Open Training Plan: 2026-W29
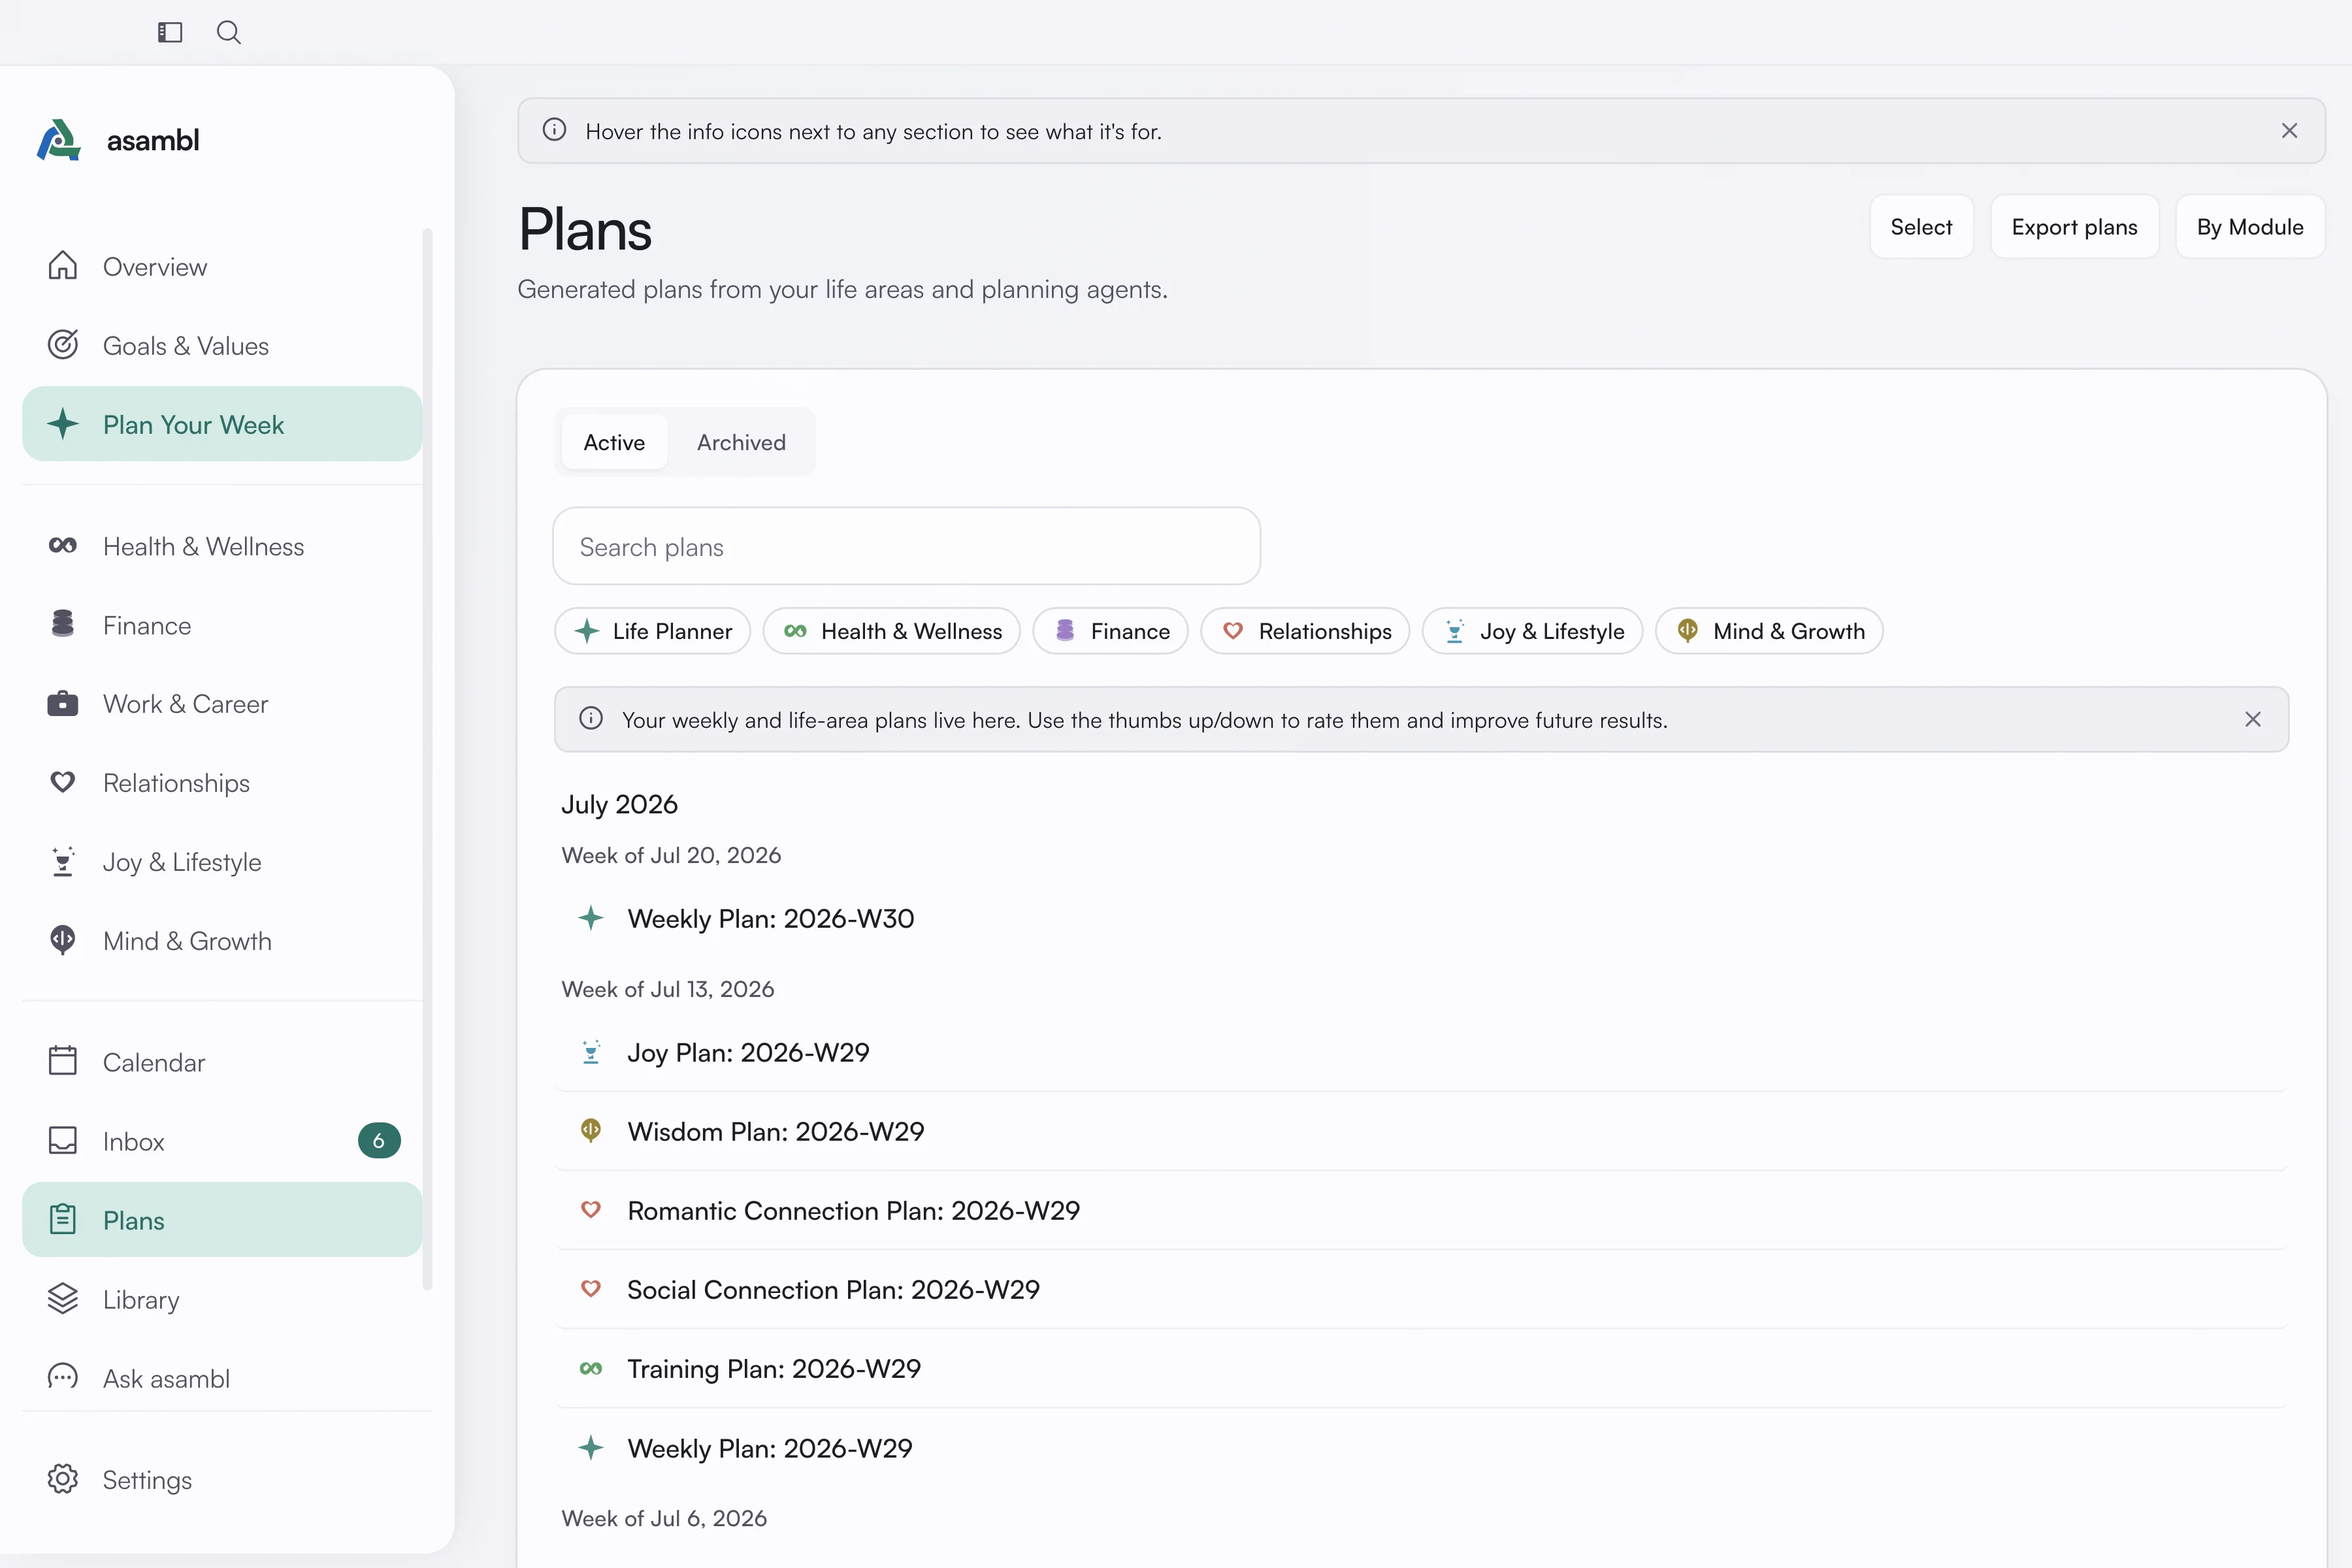The image size is (2352, 1568). 1421,1368
